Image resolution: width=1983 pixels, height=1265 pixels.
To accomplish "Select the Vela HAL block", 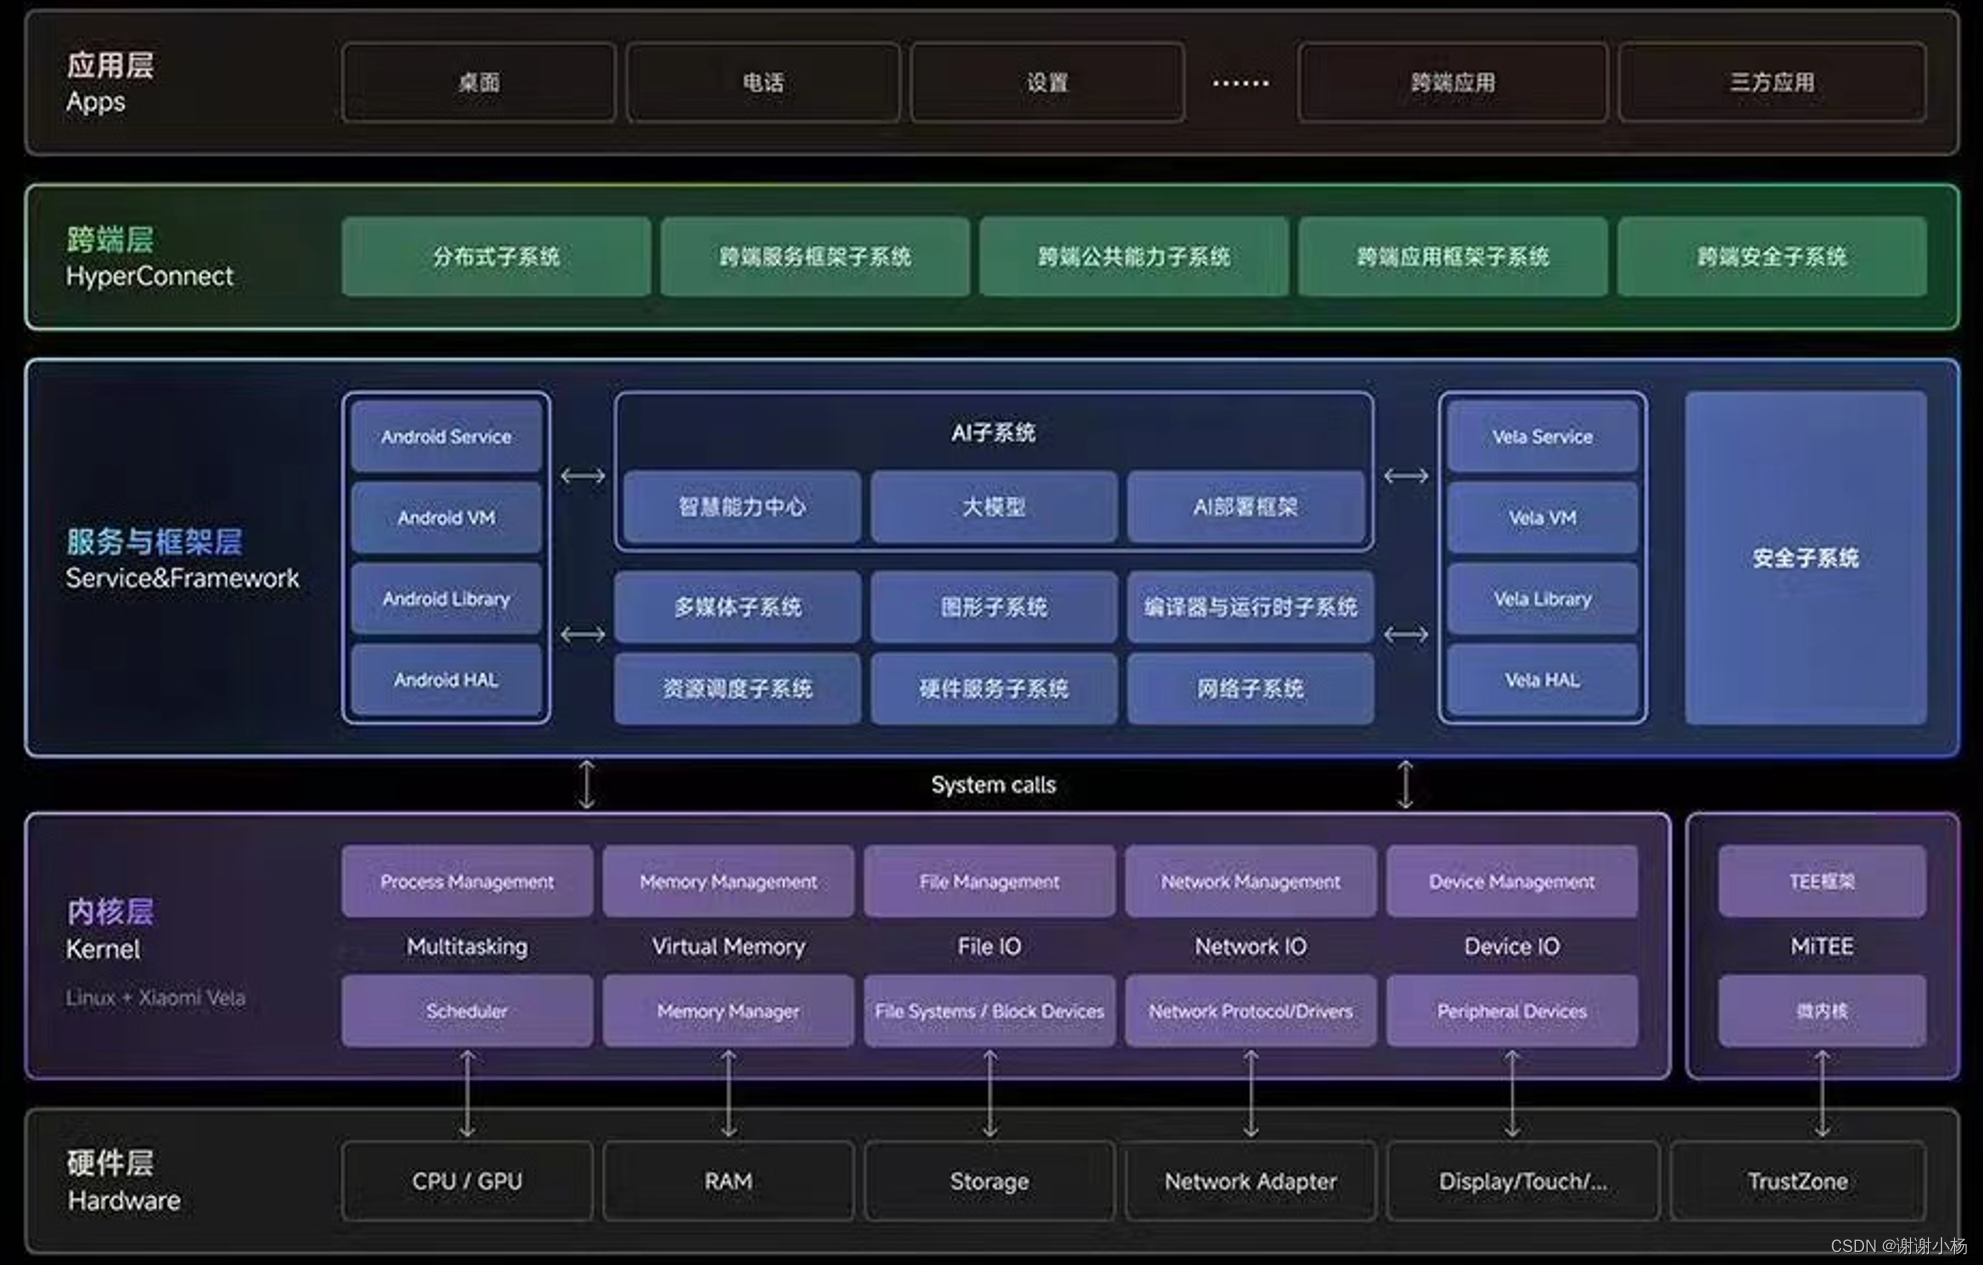I will click(x=1542, y=680).
